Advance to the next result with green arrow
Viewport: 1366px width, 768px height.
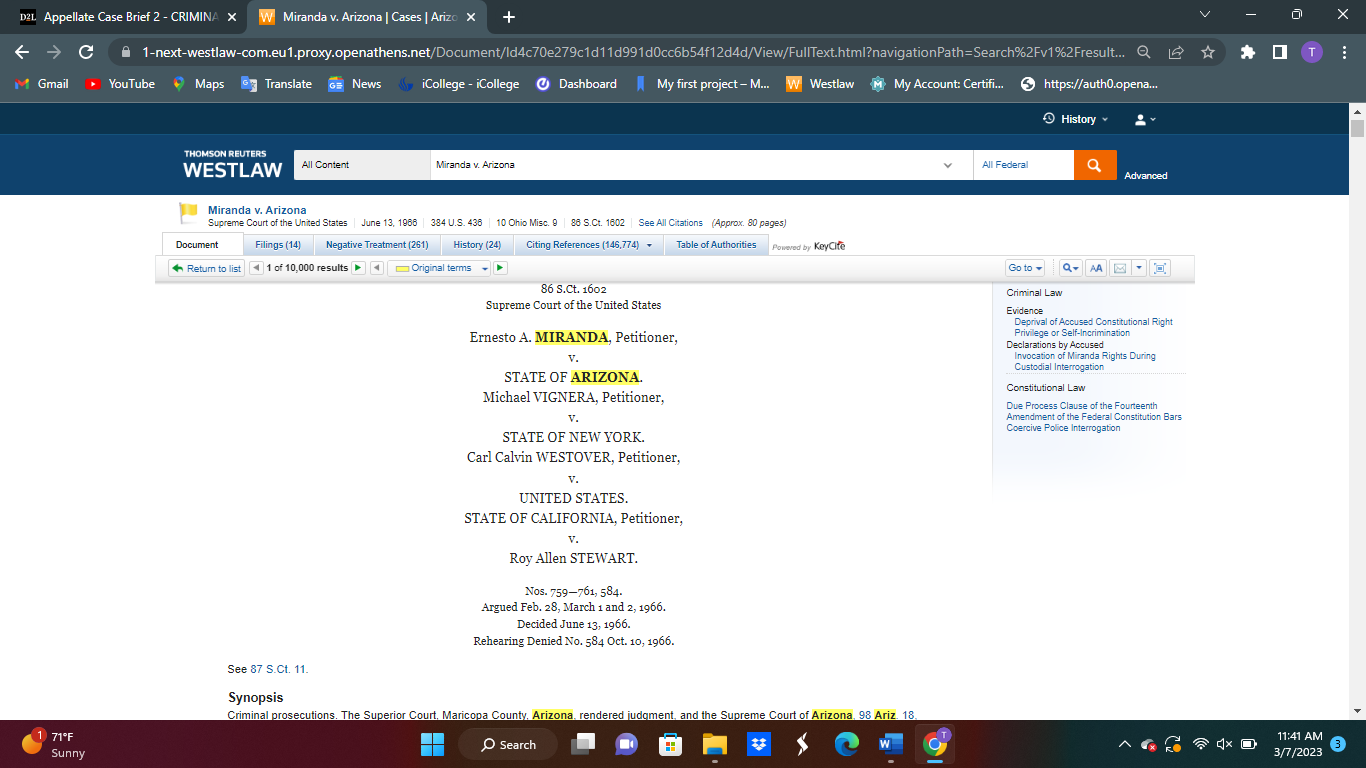pyautogui.click(x=357, y=268)
